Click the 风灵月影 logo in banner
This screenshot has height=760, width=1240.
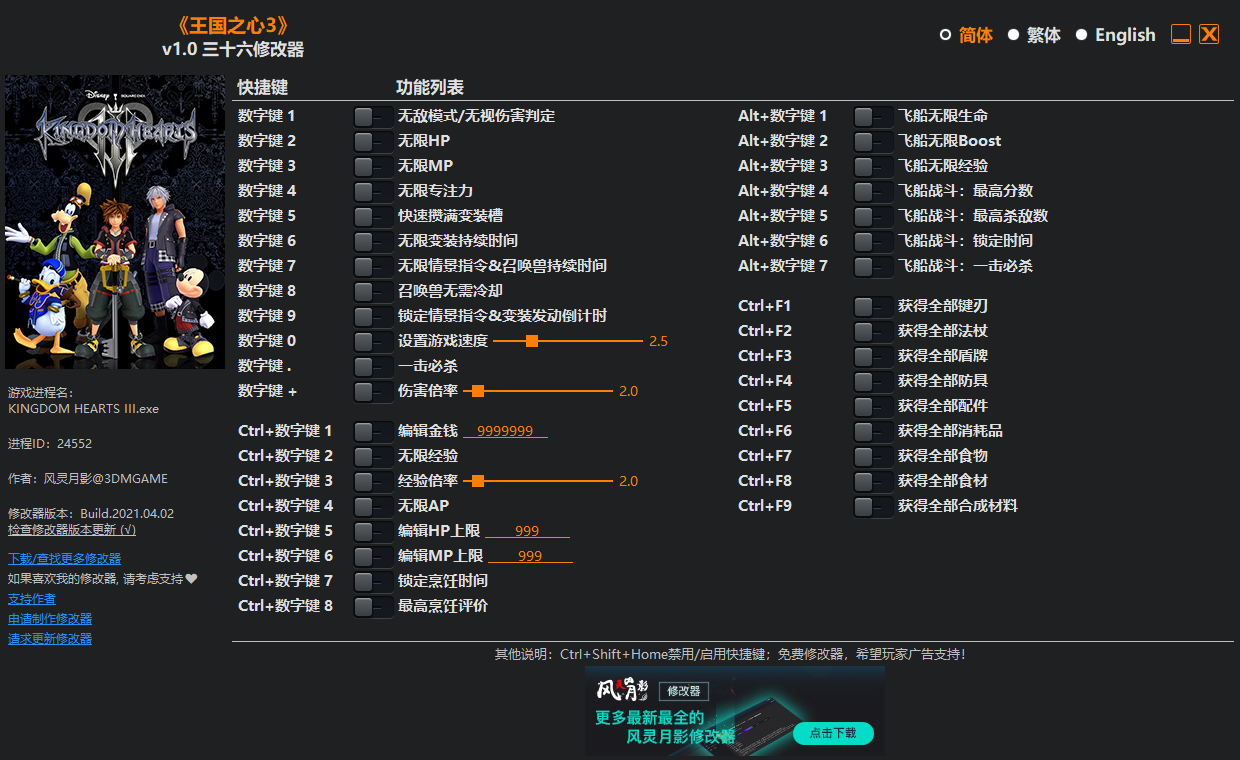coord(623,690)
